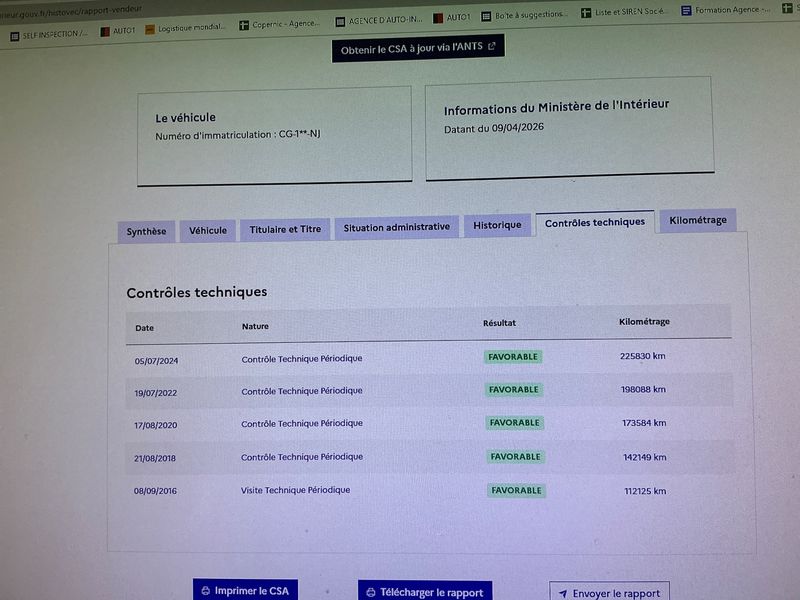
Task: Open the Titulaire et Titre tab
Action: click(285, 230)
